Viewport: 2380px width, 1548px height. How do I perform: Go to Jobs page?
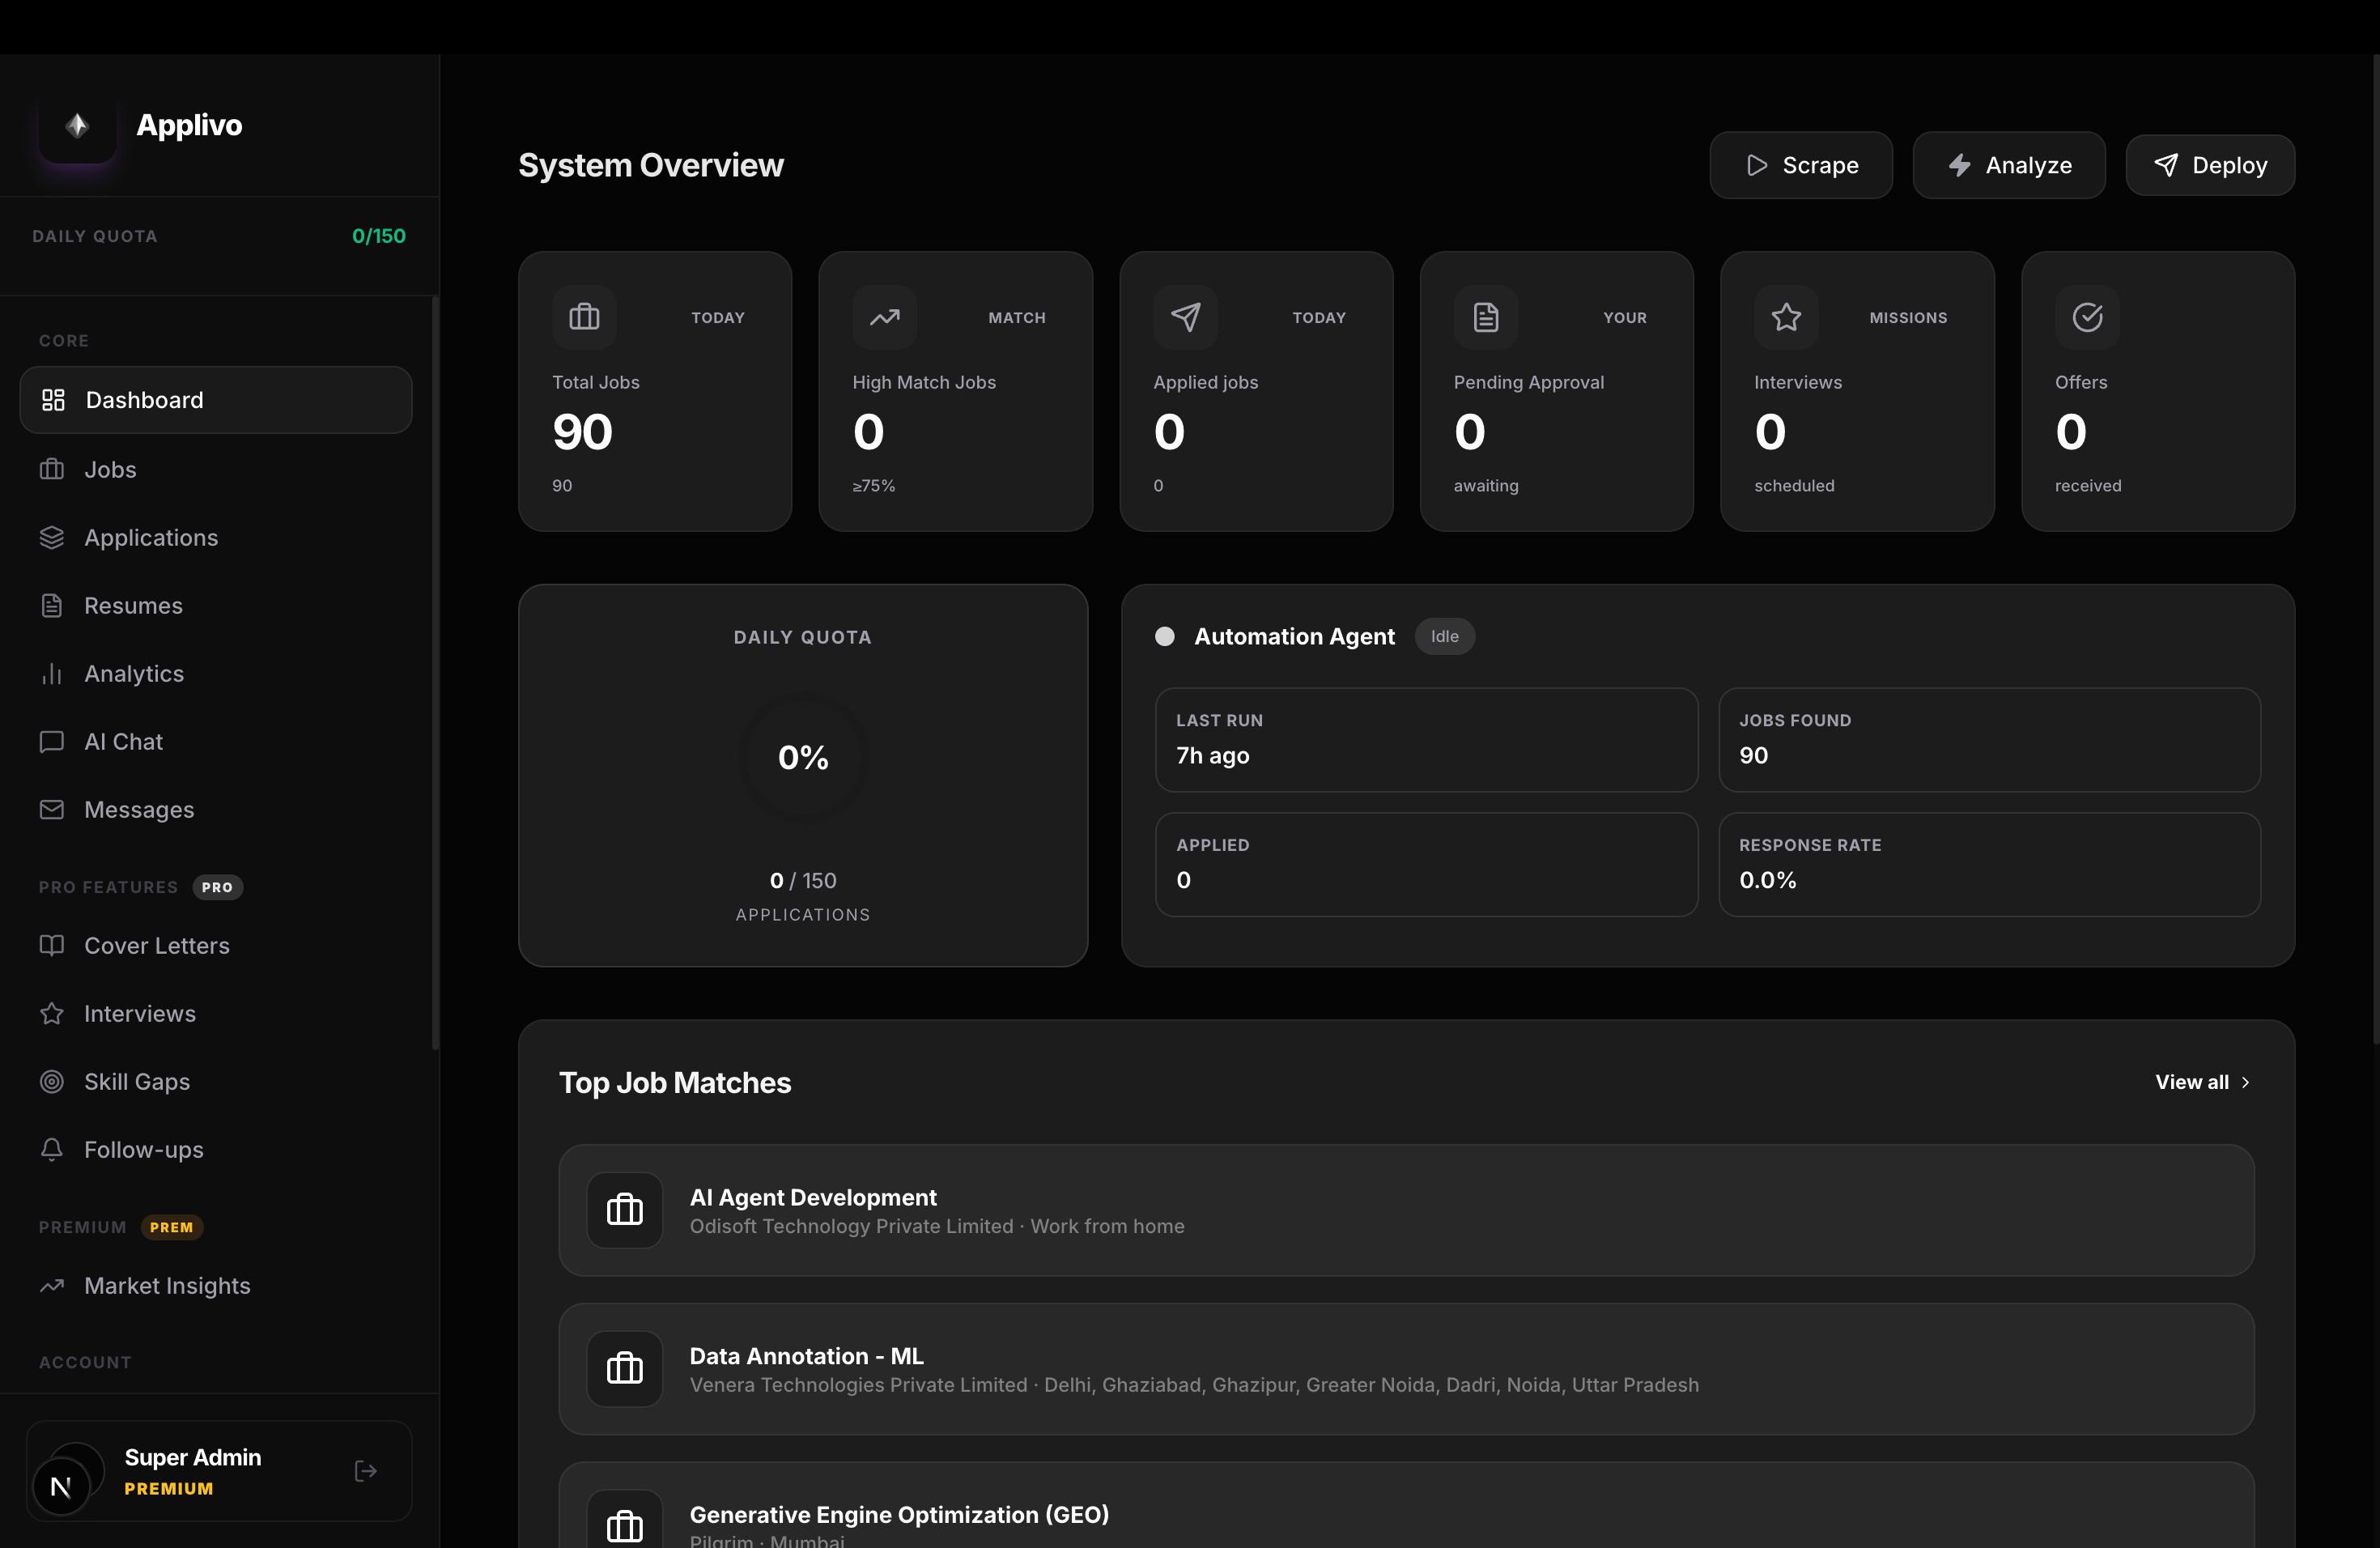click(216, 469)
